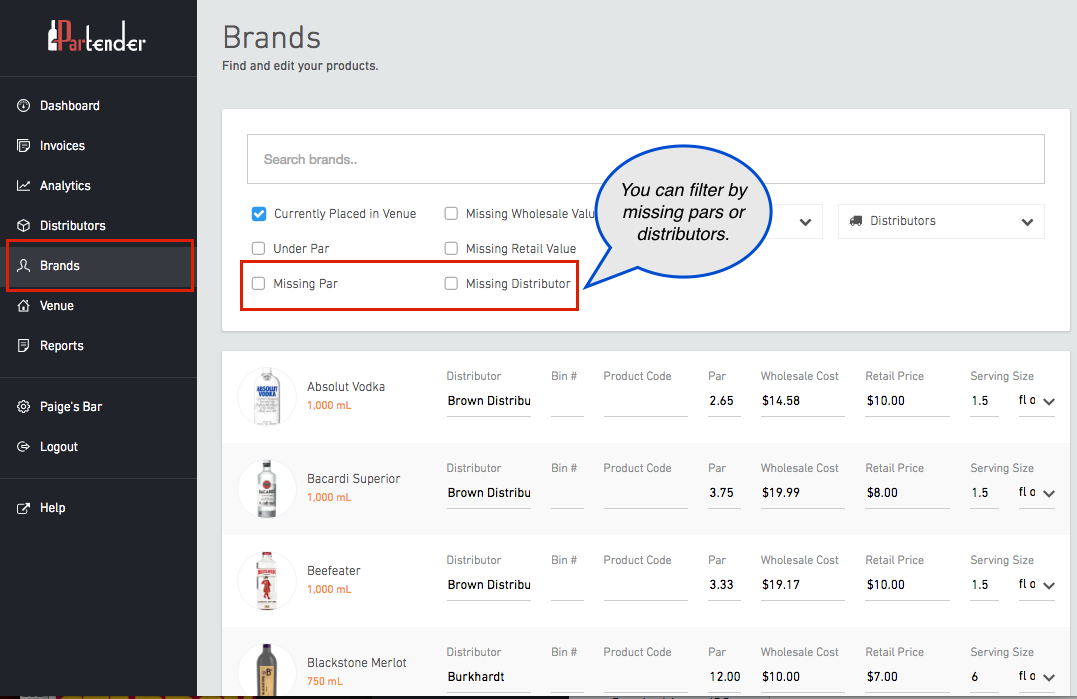
Task: Edit Blackstone Merlot serving size 6
Action: pos(984,677)
